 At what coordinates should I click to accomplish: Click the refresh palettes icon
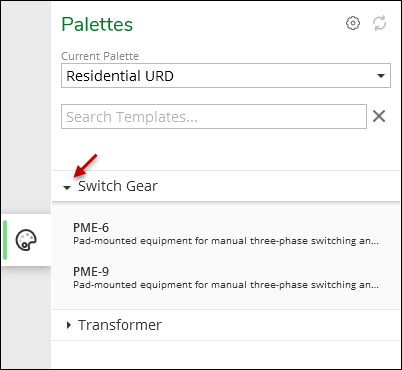coord(379,23)
